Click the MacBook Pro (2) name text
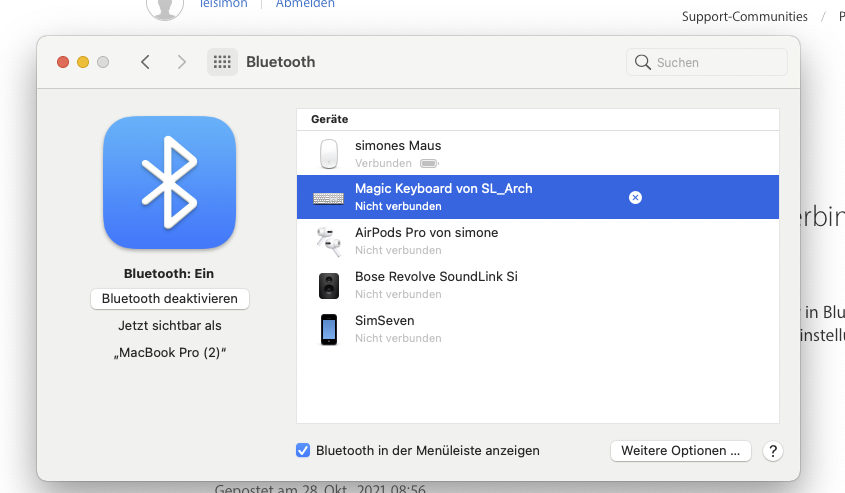 [170, 352]
